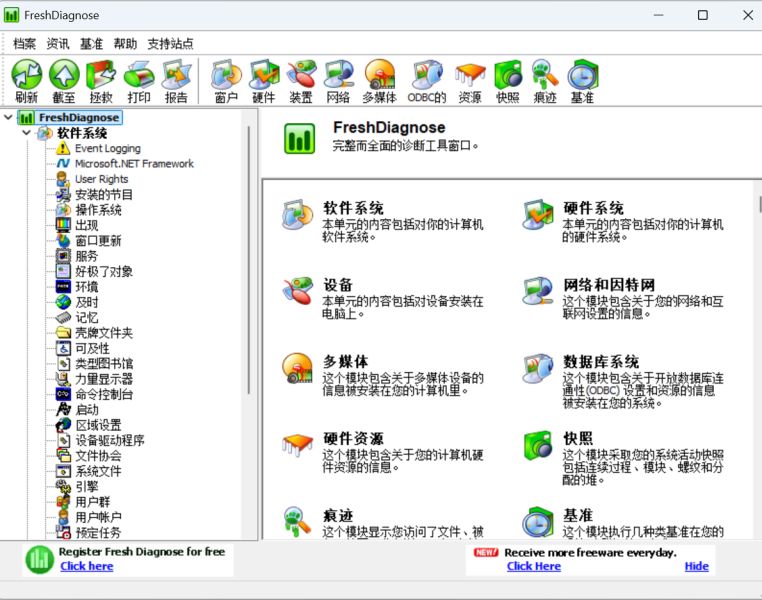Click the 截至 up-arrow toolbar icon
Viewport: 762px width, 600px height.
(x=64, y=81)
